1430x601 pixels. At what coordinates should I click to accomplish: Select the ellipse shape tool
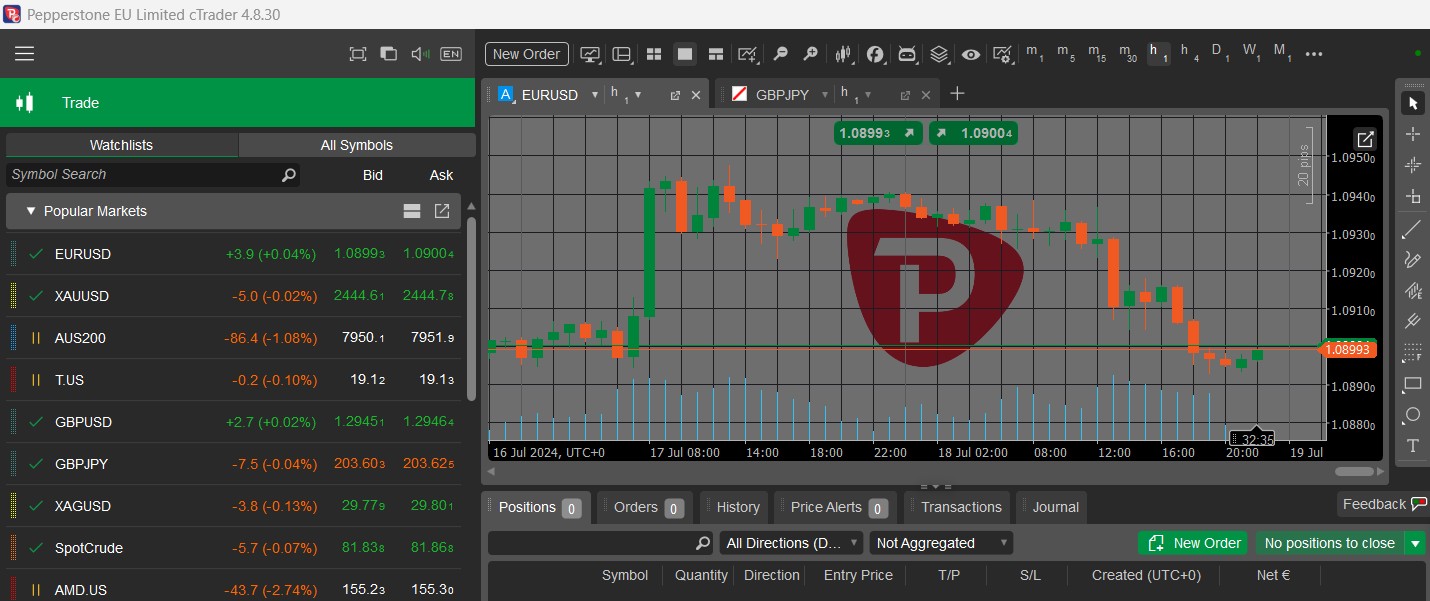click(x=1413, y=415)
